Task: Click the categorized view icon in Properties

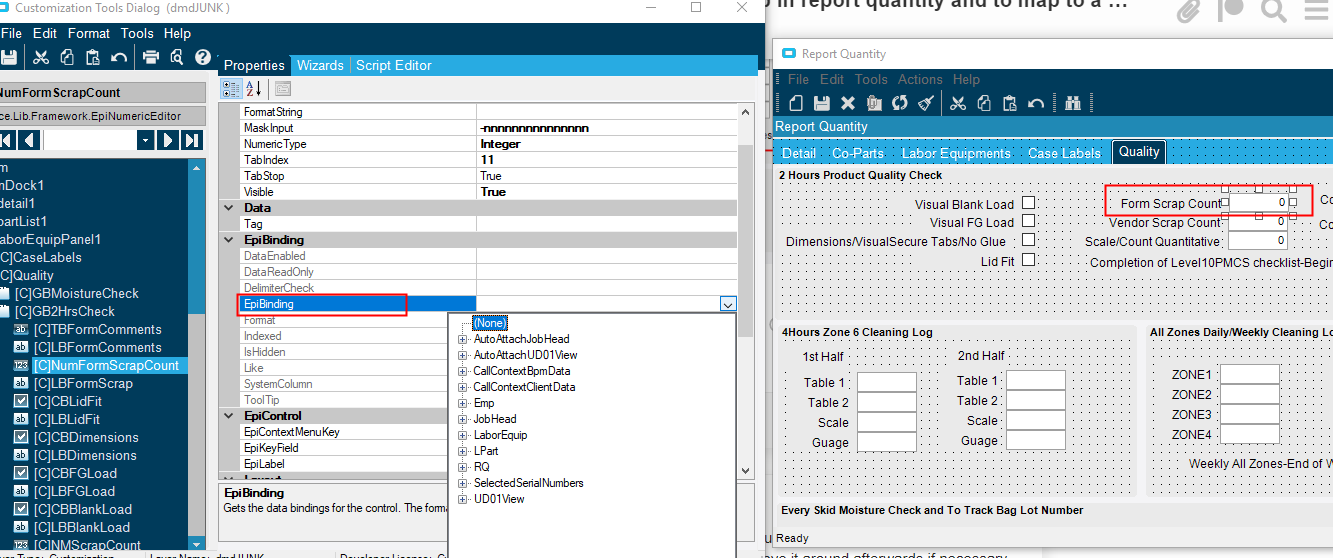Action: tap(231, 89)
